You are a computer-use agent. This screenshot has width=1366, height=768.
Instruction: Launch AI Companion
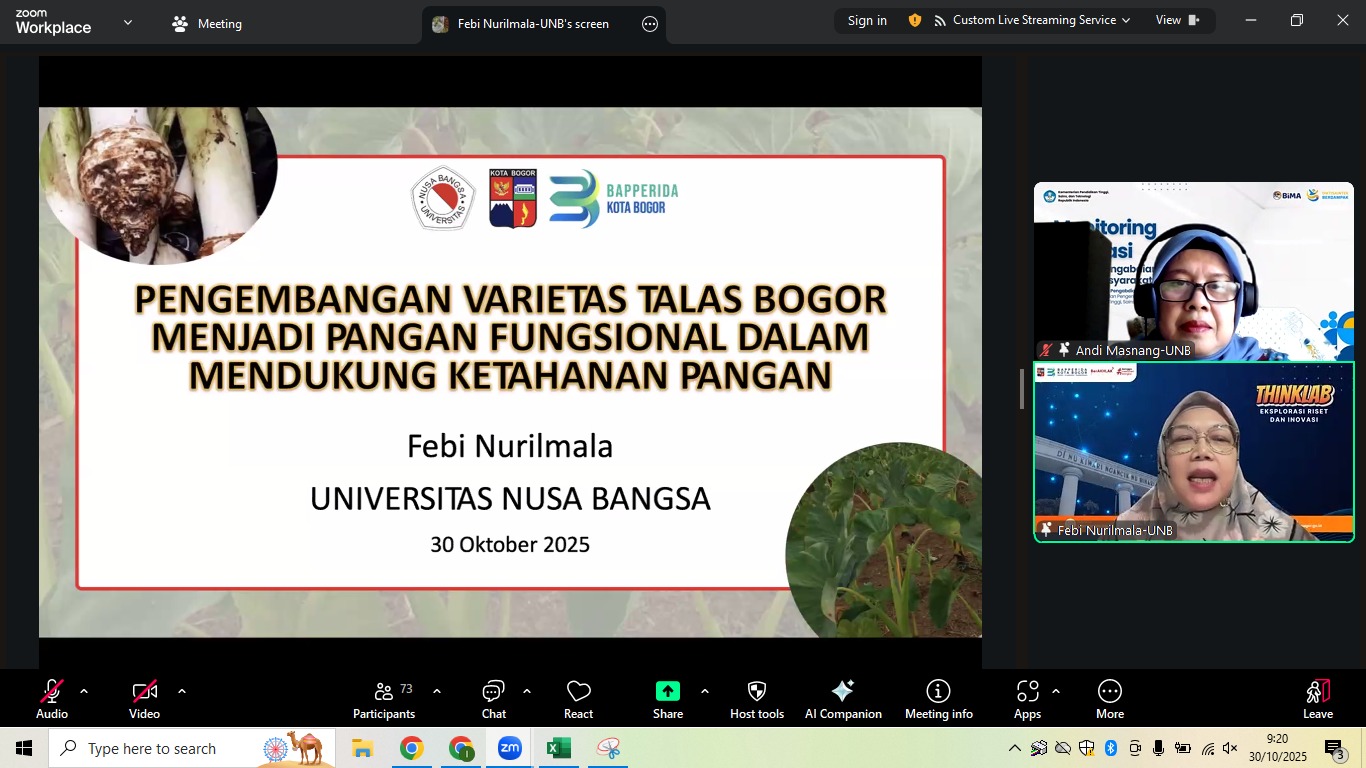click(x=843, y=699)
